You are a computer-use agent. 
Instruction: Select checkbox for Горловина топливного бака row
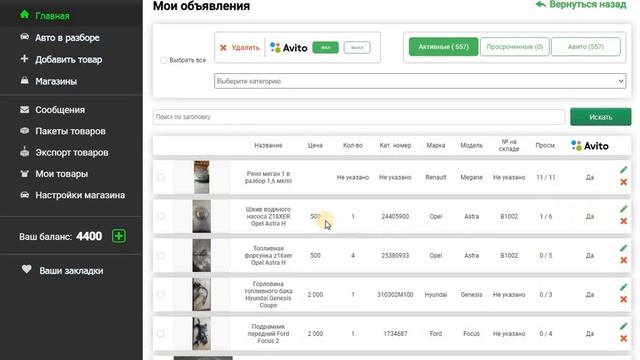pyautogui.click(x=161, y=294)
